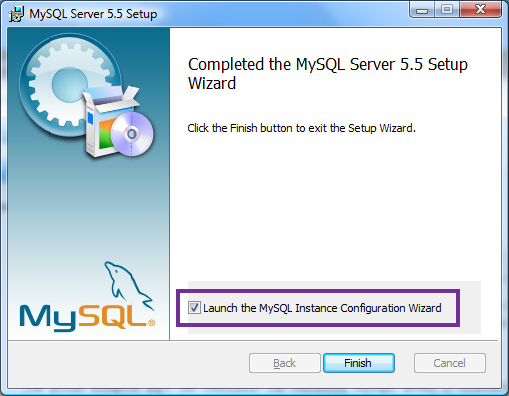Click the MySQL wordmark logo text
509x396 pixels.
87,318
